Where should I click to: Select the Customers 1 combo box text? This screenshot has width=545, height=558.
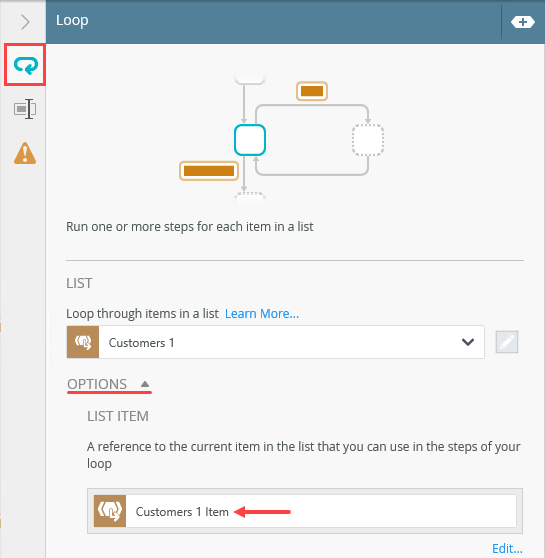141,342
